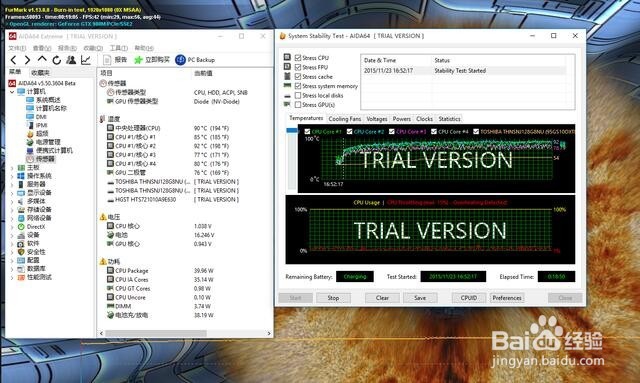Screen dimensions: 640x383
Task: Select the 便携式计算机 tree item
Action: (x=49, y=150)
